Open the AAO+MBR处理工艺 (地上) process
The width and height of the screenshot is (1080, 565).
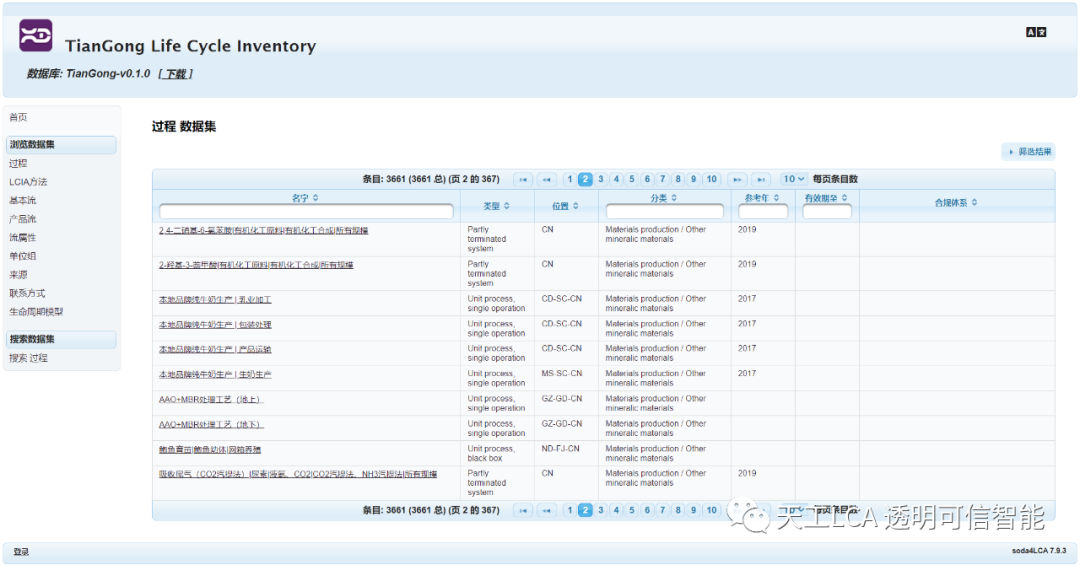tap(211, 400)
